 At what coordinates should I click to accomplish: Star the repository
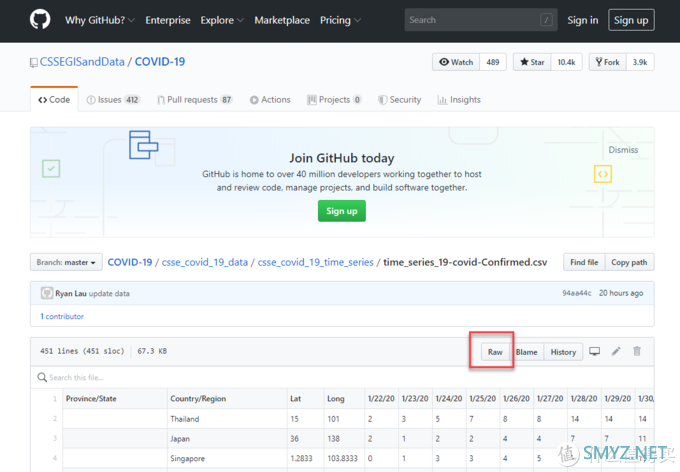pyautogui.click(x=532, y=62)
